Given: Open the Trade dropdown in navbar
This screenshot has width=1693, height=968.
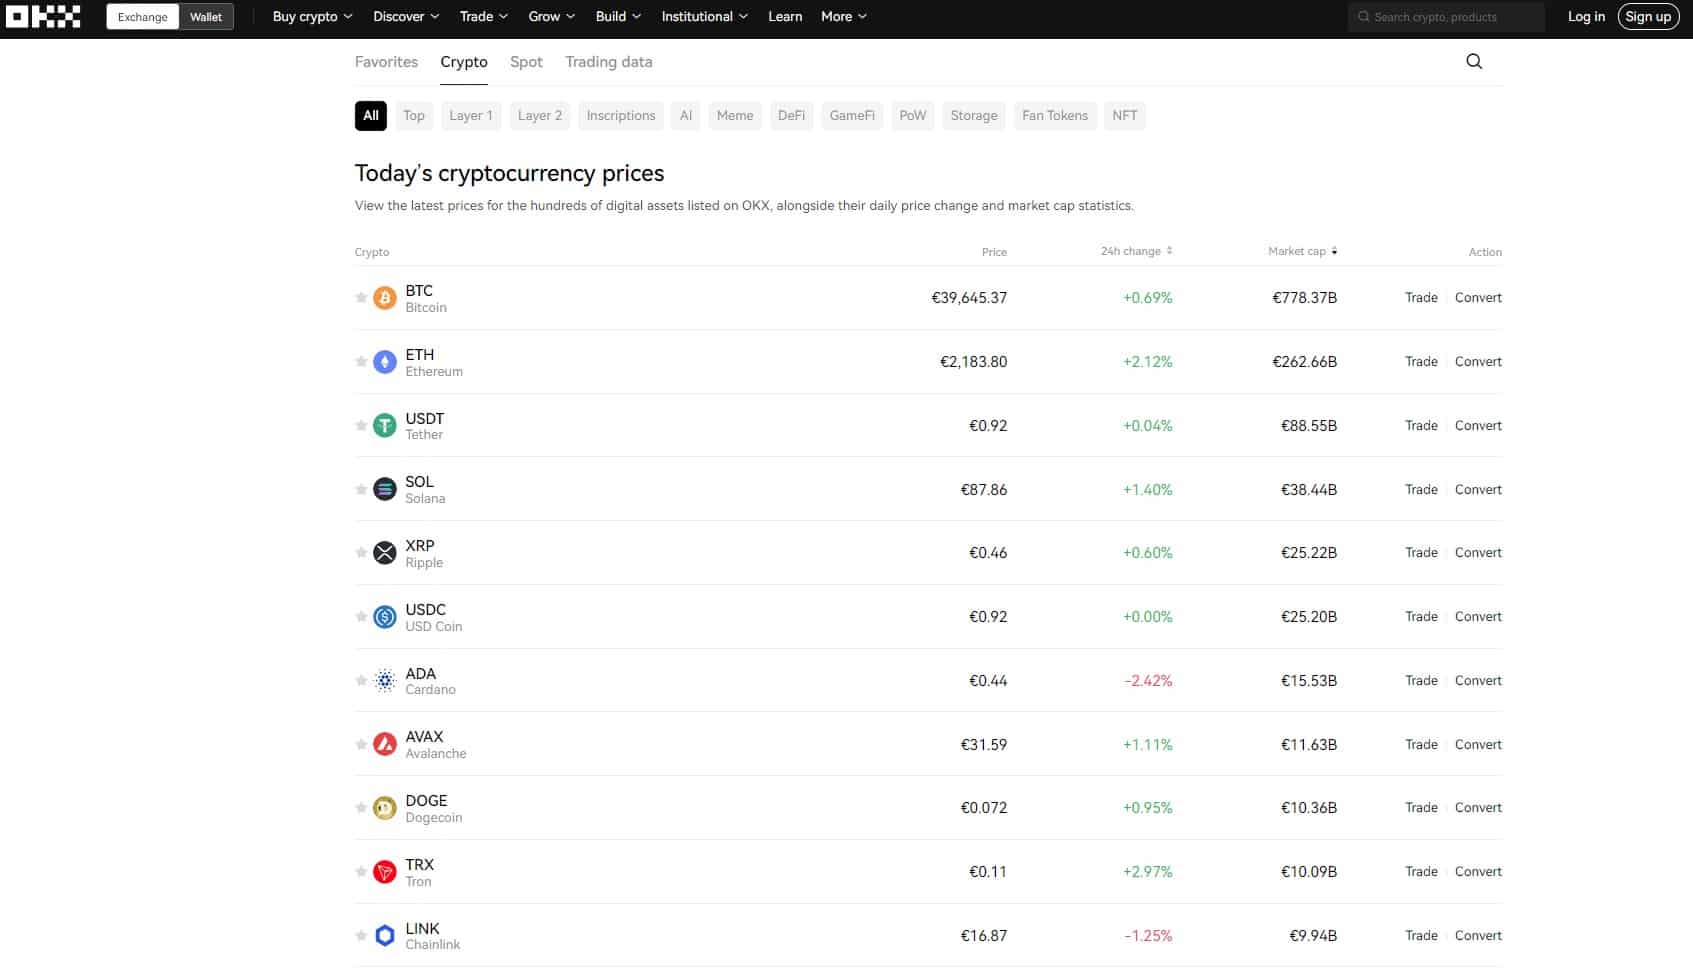Looking at the screenshot, I should [x=483, y=17].
